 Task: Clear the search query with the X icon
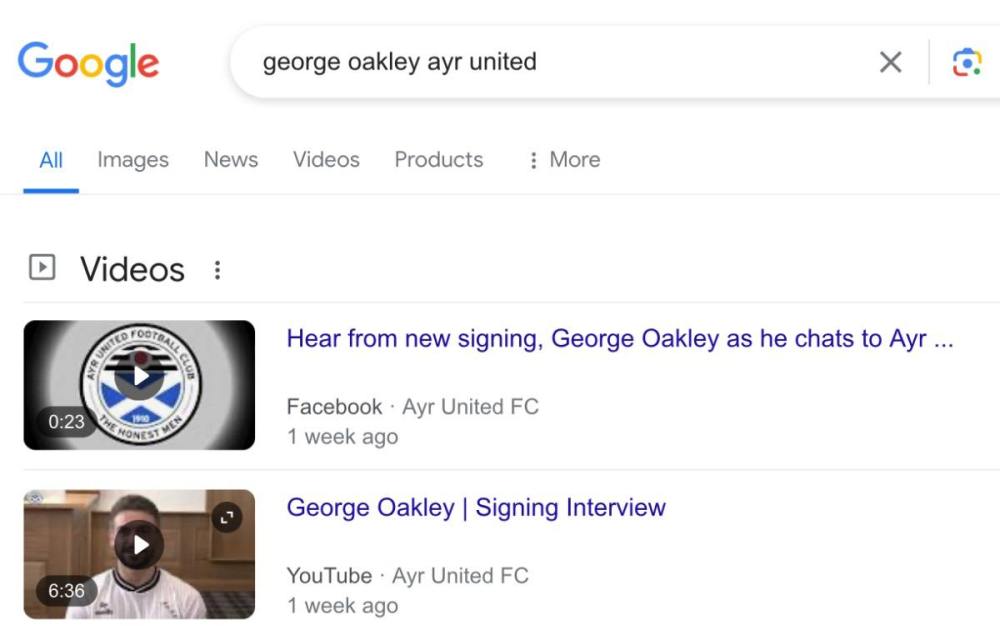coord(890,62)
